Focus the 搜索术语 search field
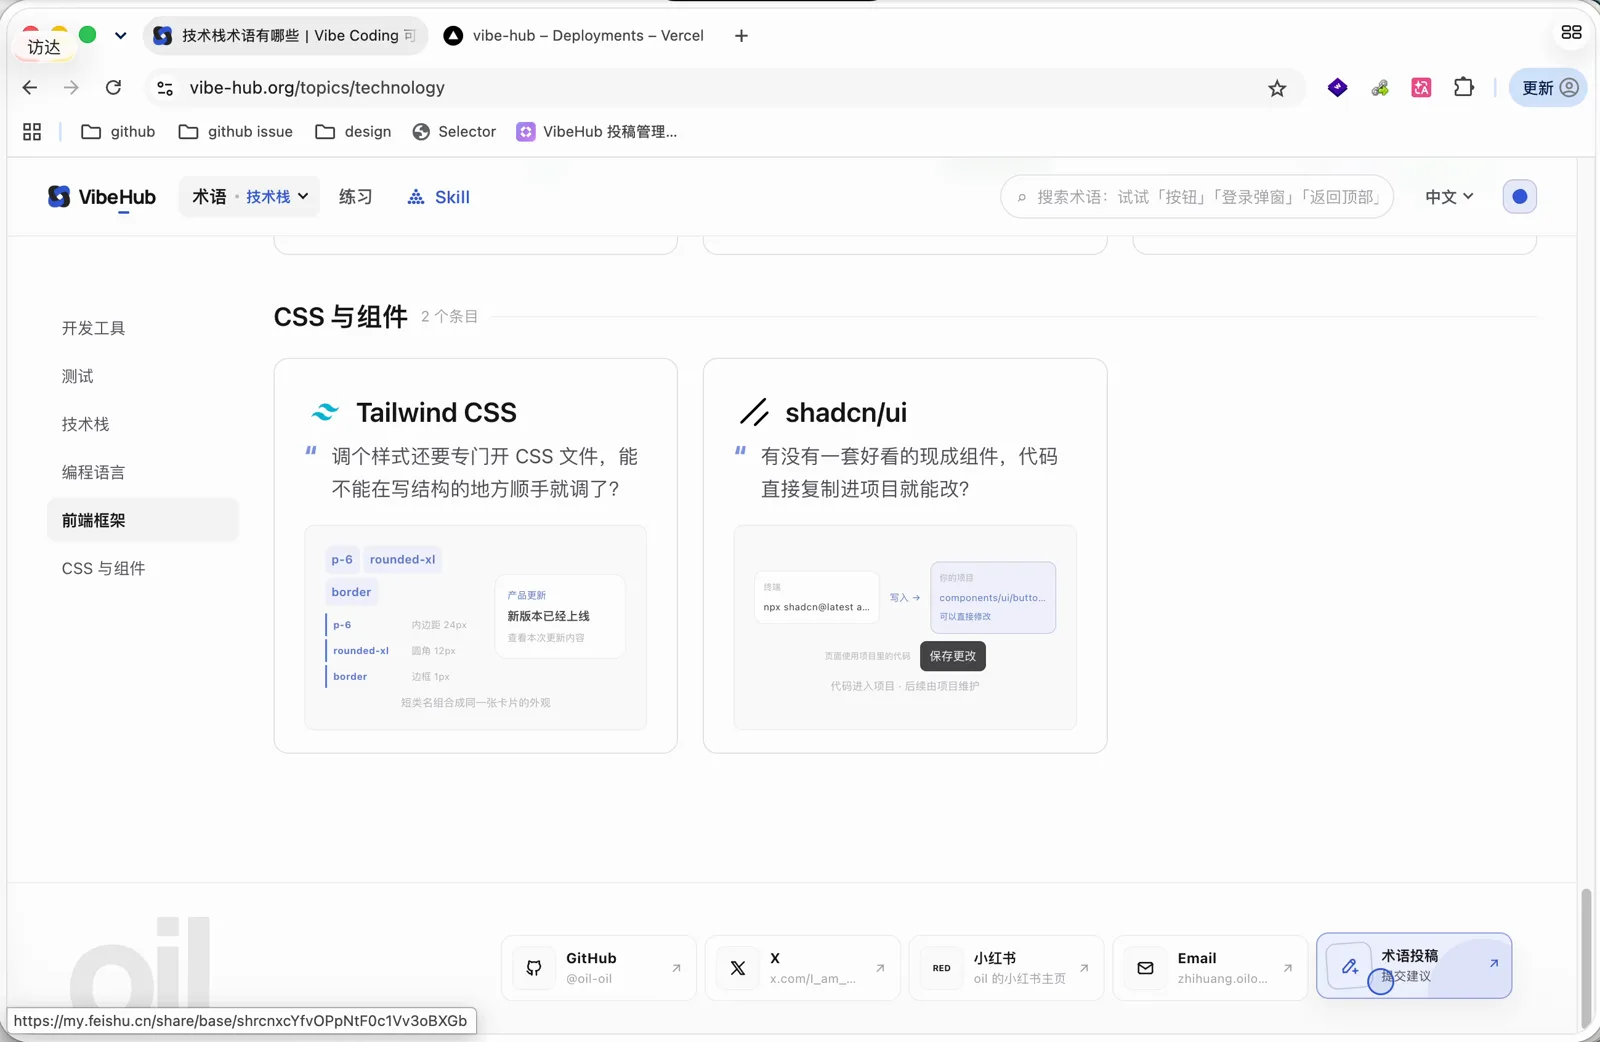1600x1042 pixels. [x=1197, y=197]
